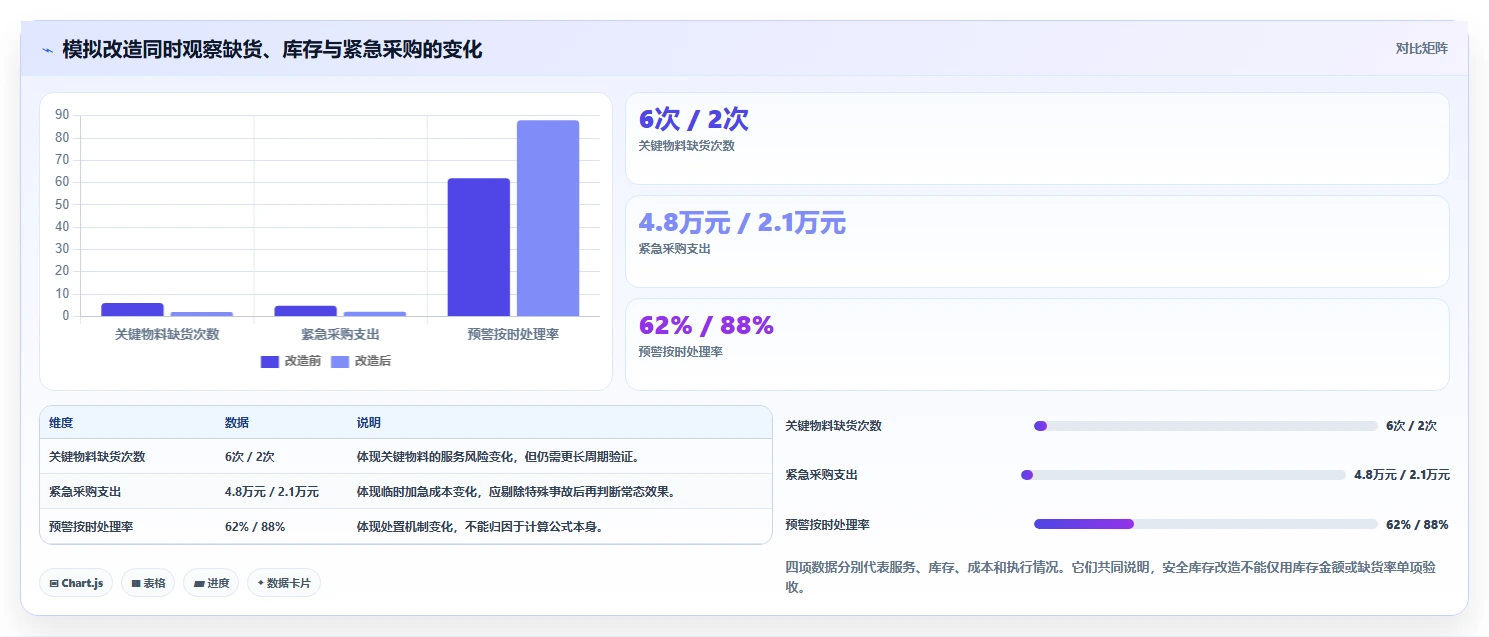Click the x-axis label 紧急采购支出 on the chart
The width and height of the screenshot is (1489, 637).
tap(340, 334)
